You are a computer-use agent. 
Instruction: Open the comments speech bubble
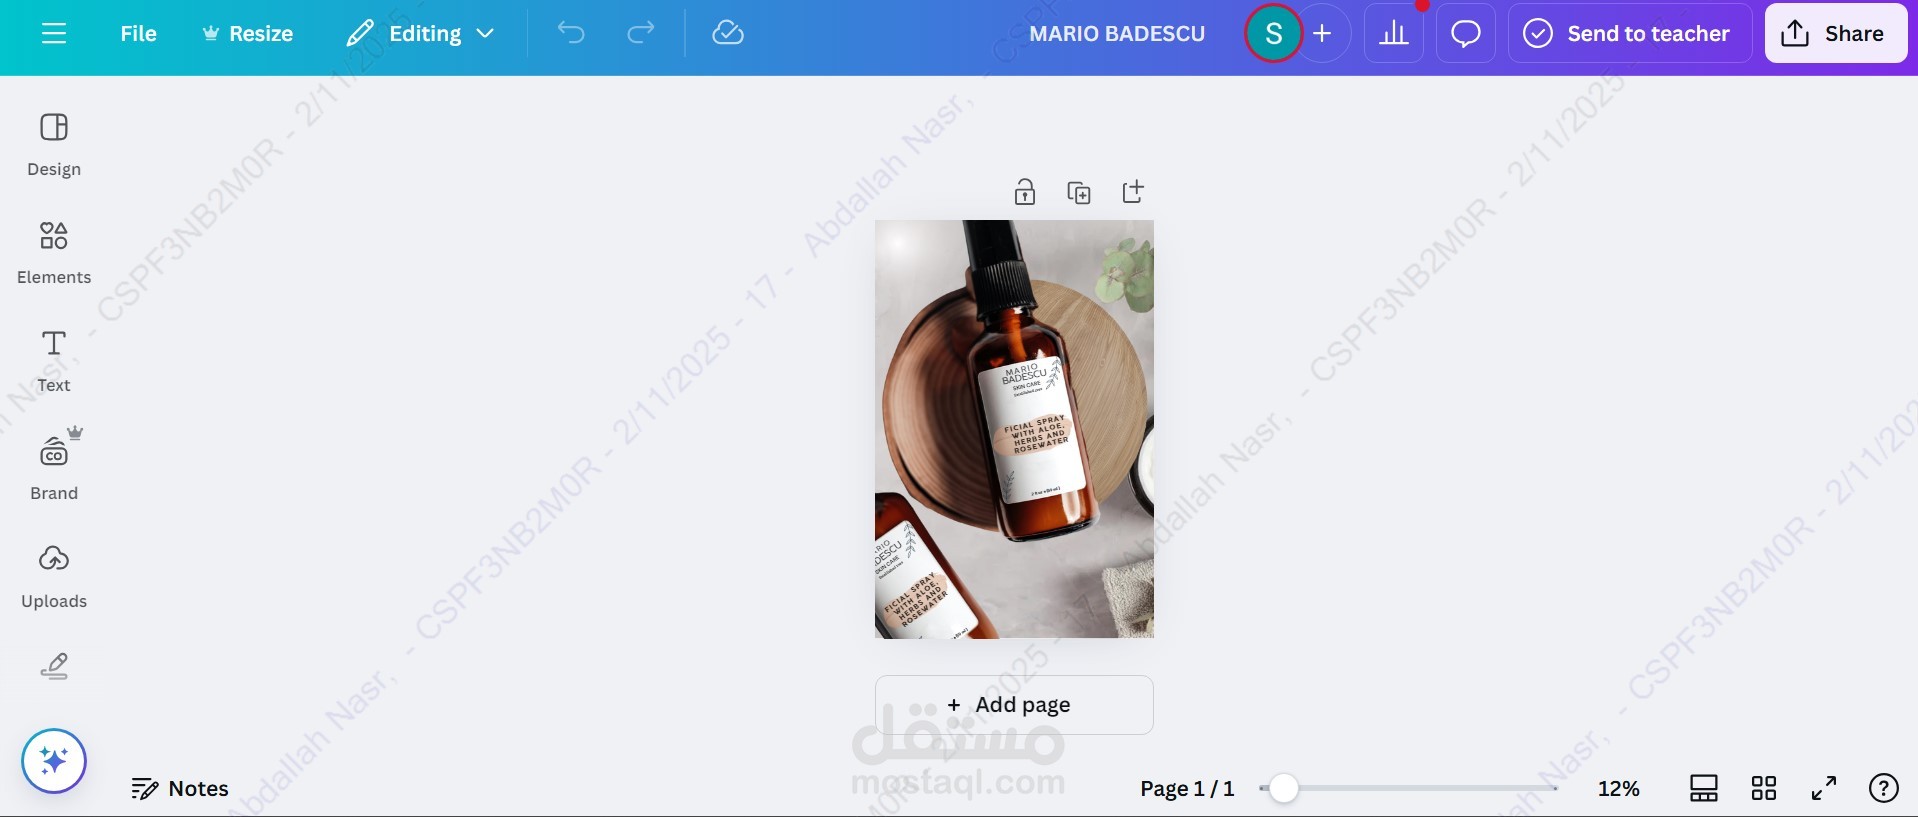click(1466, 34)
